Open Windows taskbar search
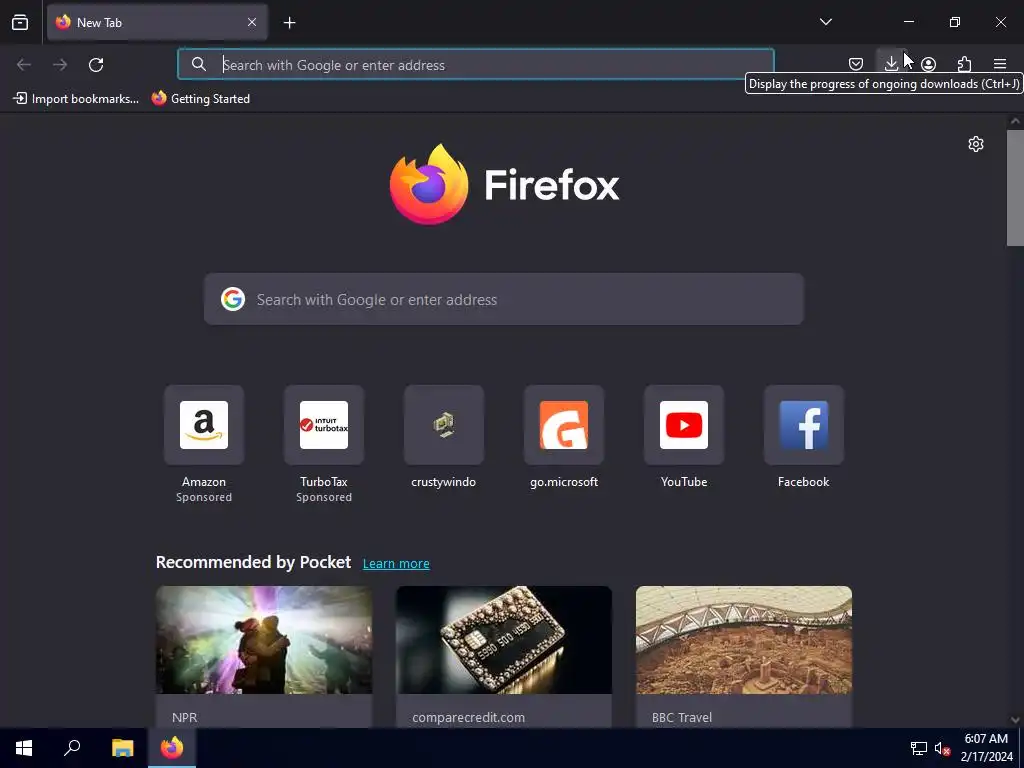 [x=72, y=748]
